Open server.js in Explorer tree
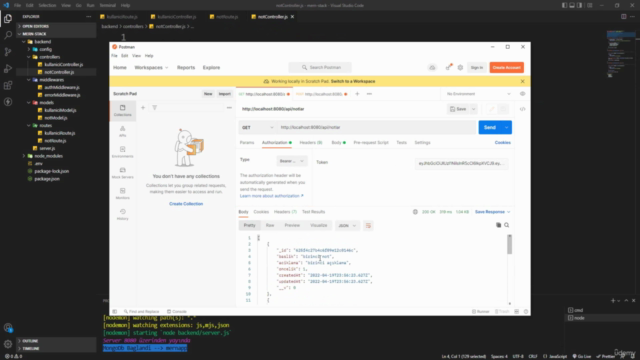Screen dimensions: 640x360 click(x=47, y=148)
